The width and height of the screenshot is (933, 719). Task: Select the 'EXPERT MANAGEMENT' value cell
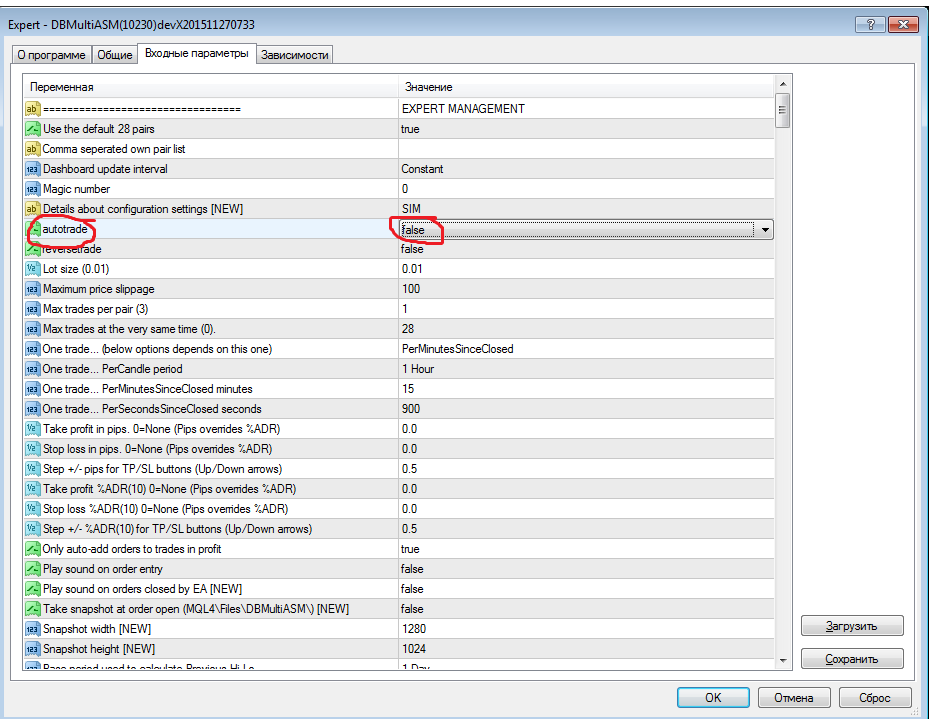click(x=463, y=109)
